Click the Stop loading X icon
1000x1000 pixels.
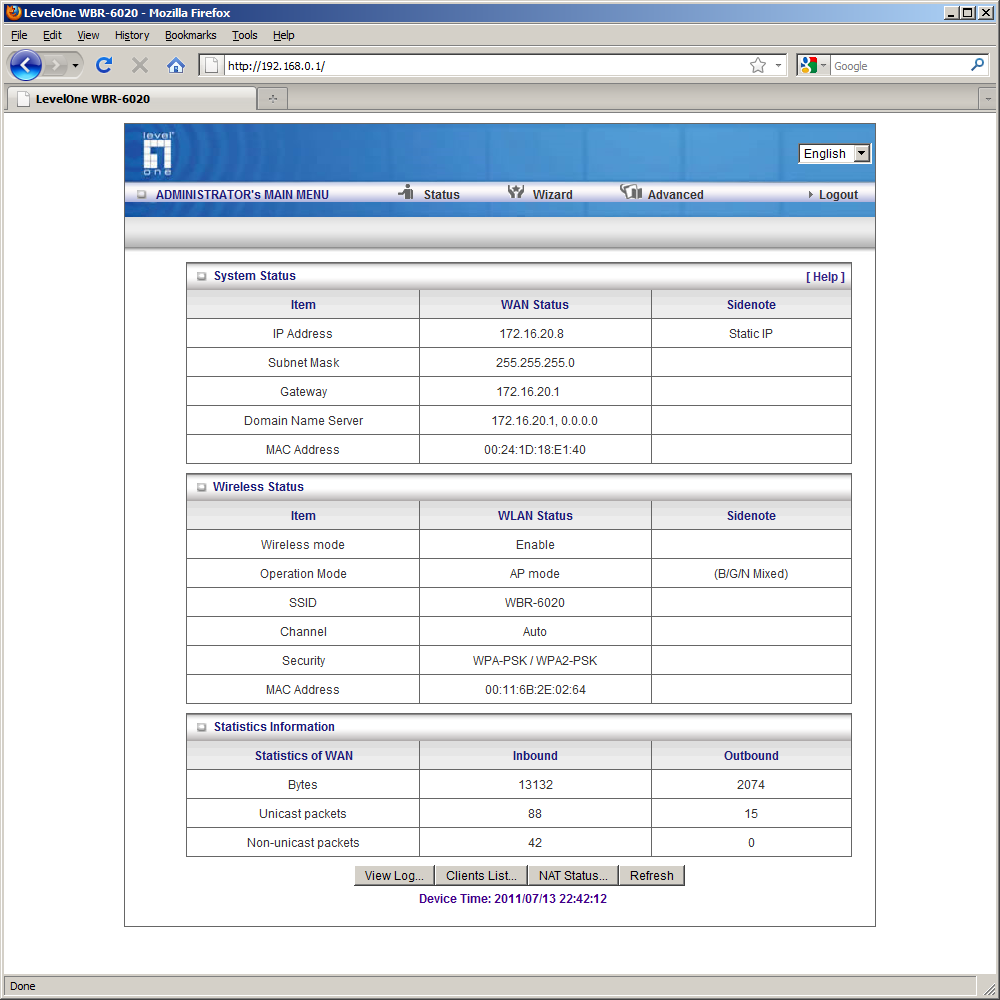click(140, 65)
